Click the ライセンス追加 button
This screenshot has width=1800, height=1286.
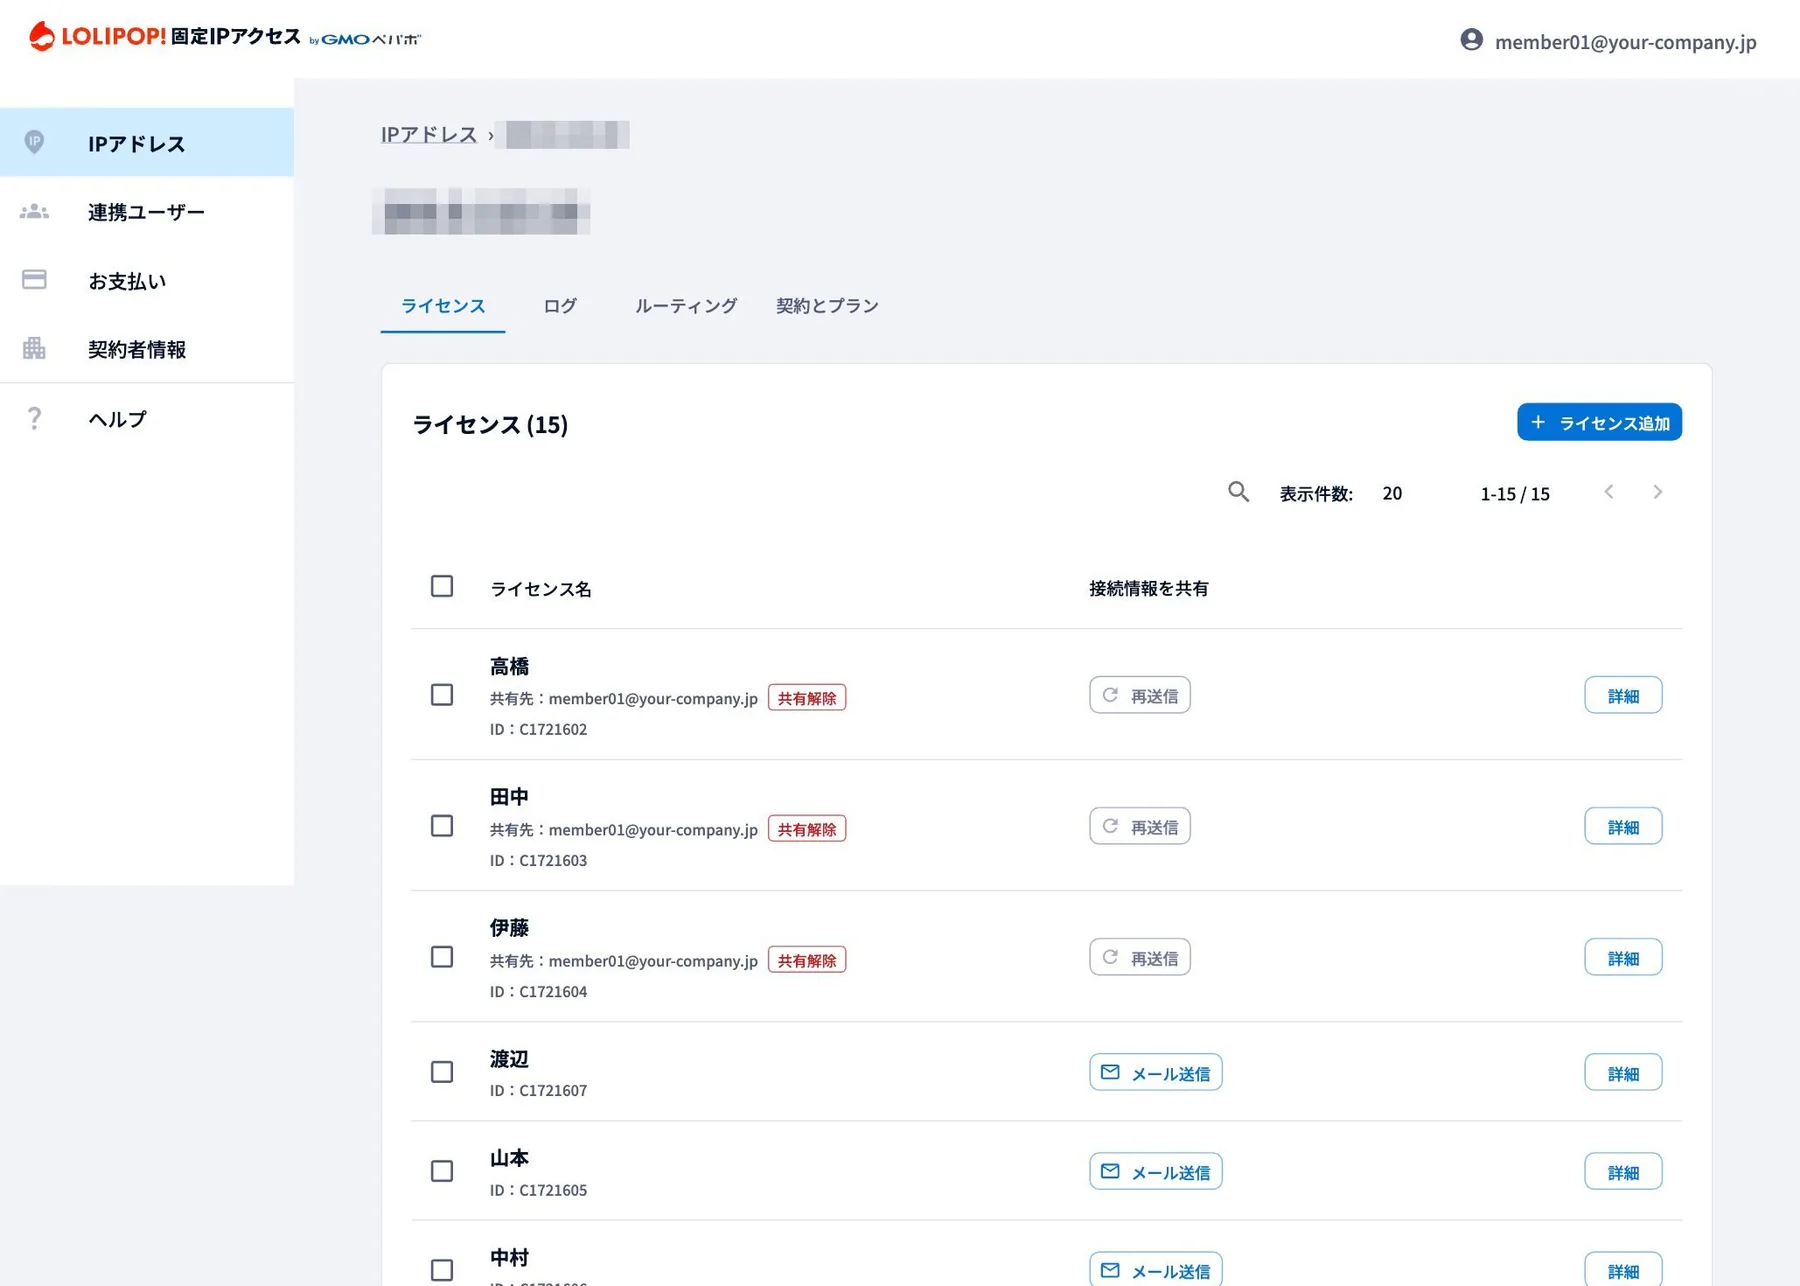pyautogui.click(x=1599, y=422)
